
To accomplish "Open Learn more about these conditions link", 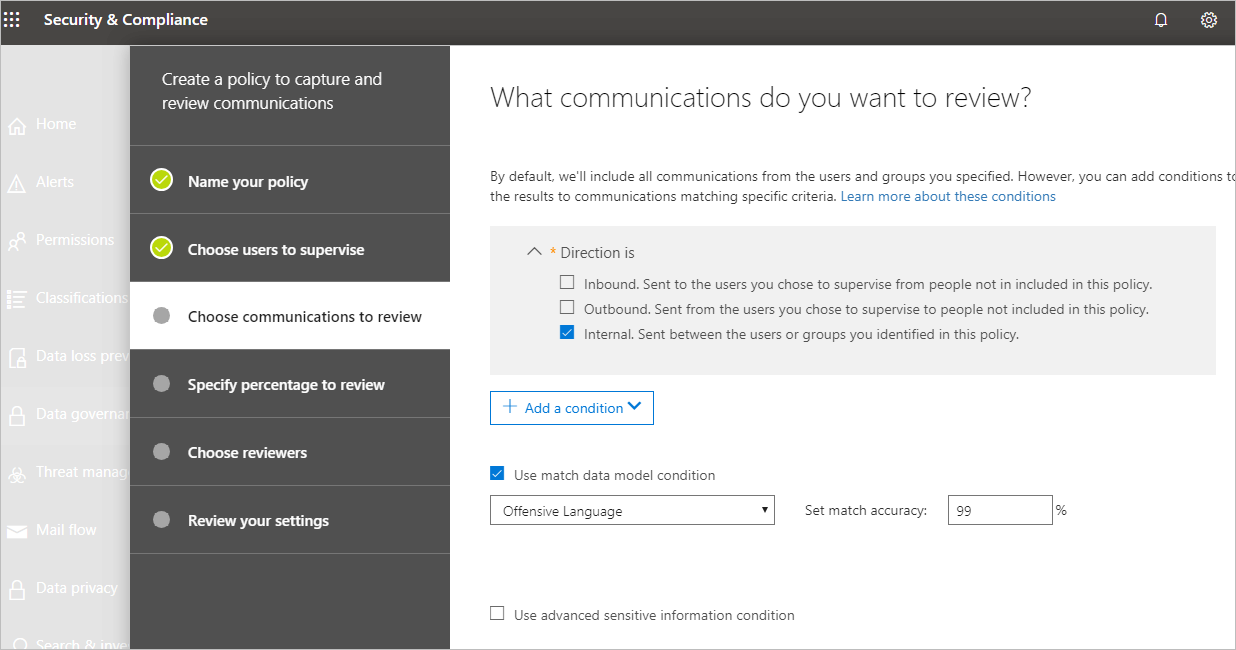I will pos(946,195).
